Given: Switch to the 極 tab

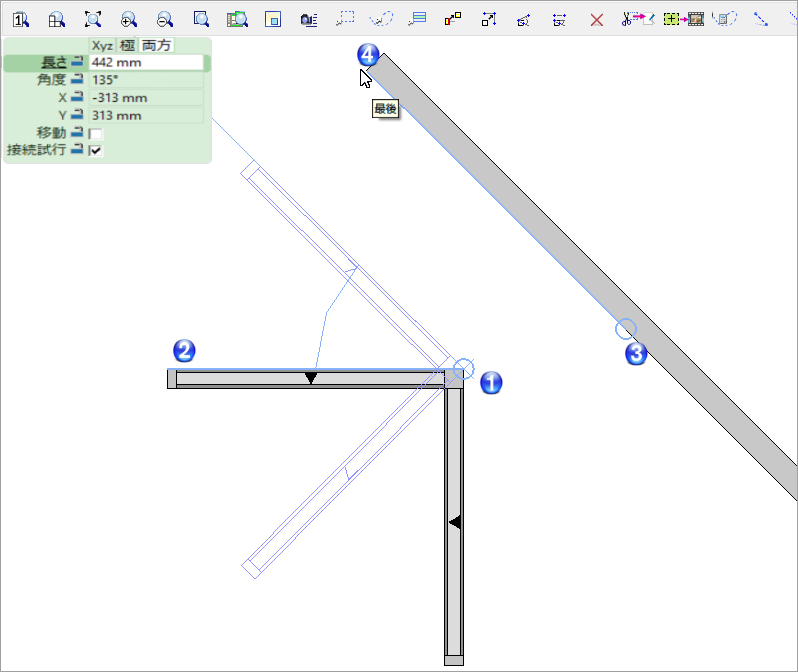Looking at the screenshot, I should click(x=127, y=46).
